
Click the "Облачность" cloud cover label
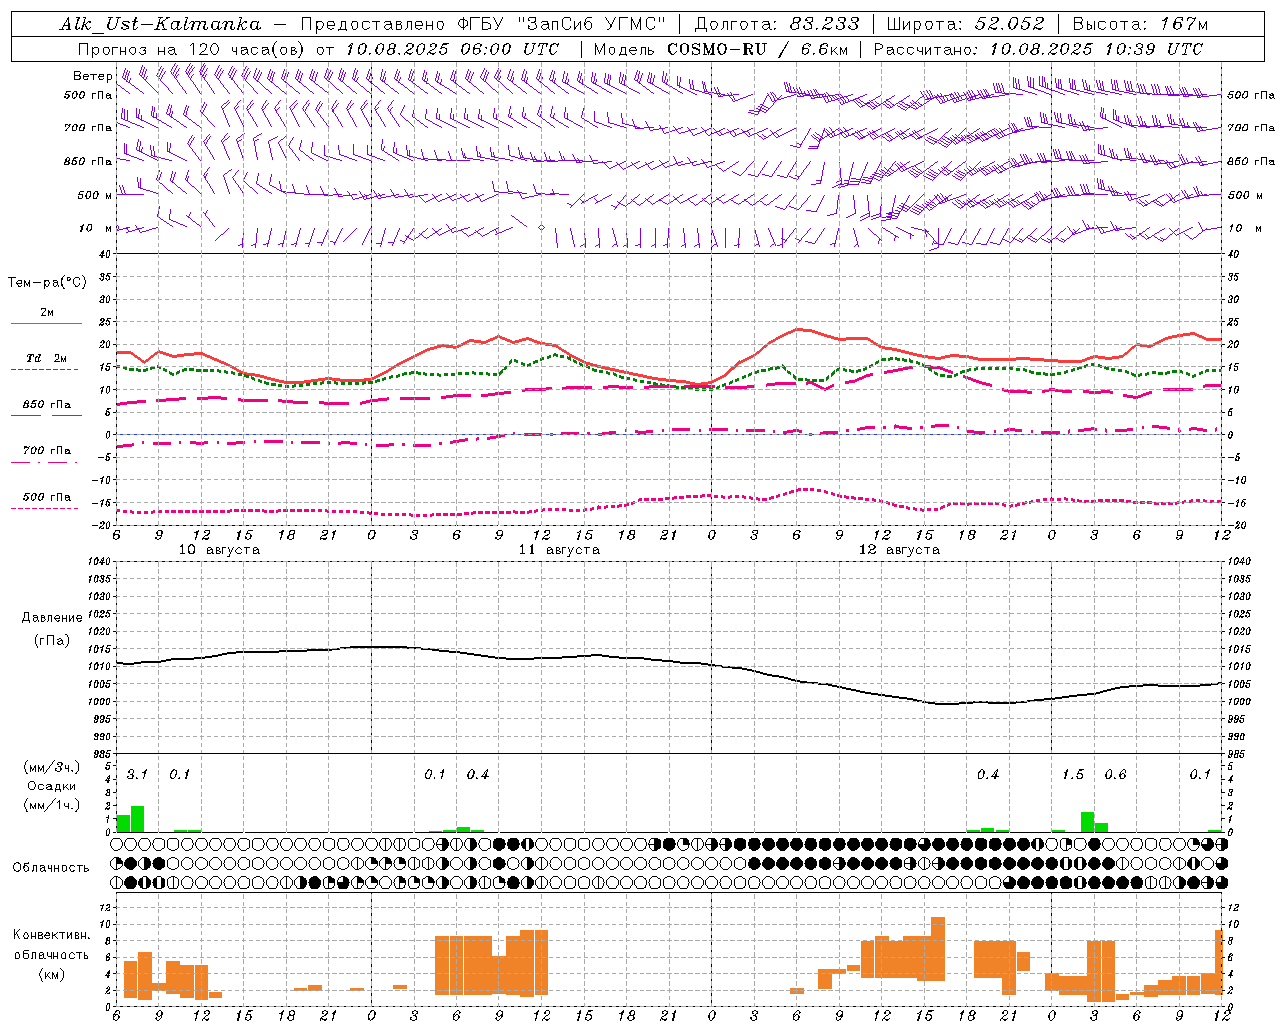tap(51, 867)
